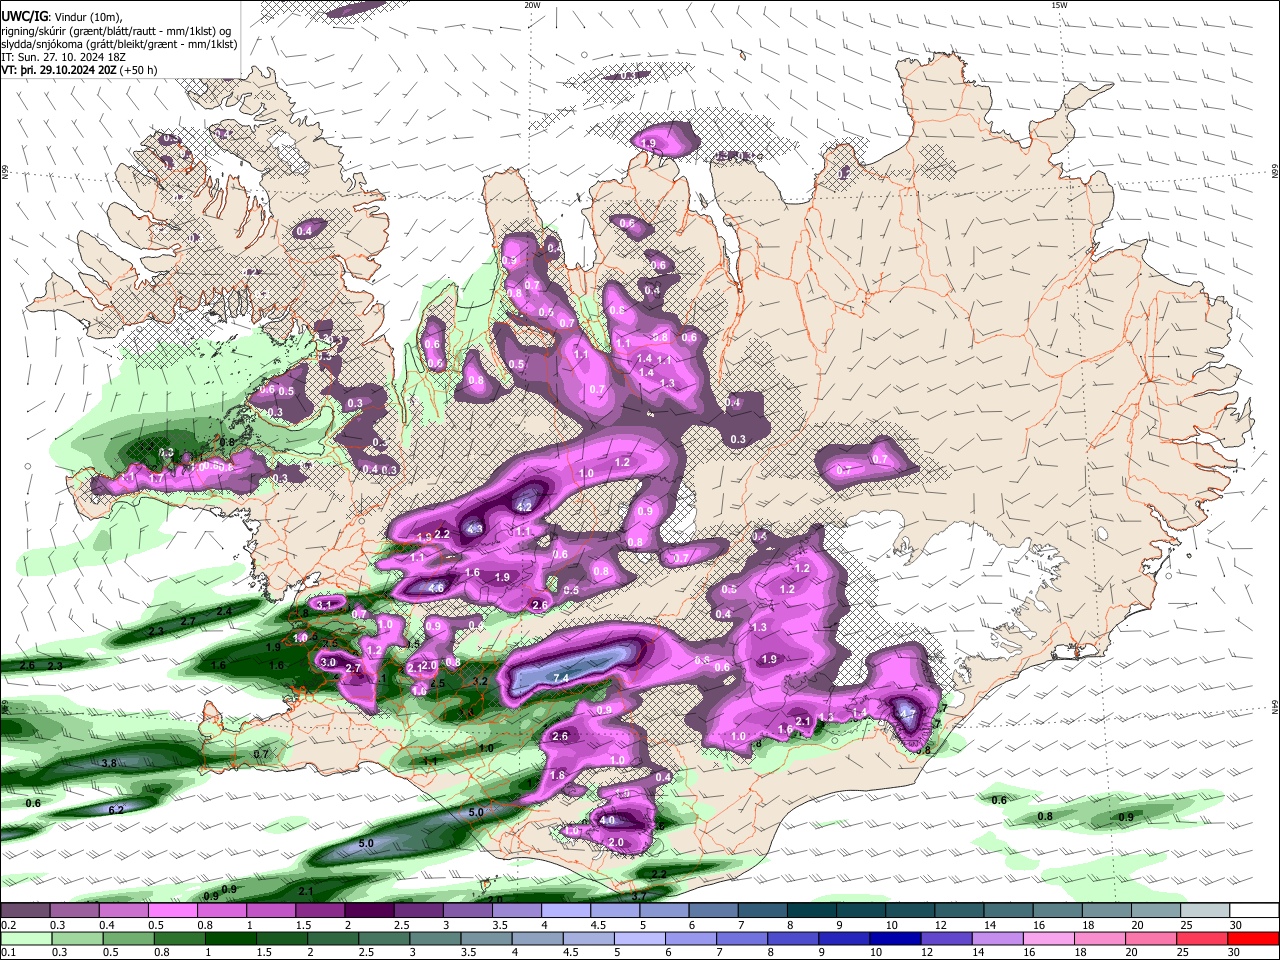The width and height of the screenshot is (1280, 960).
Task: Pick the medium green 0.5 swatch in the rain scale
Action: click(x=127, y=938)
